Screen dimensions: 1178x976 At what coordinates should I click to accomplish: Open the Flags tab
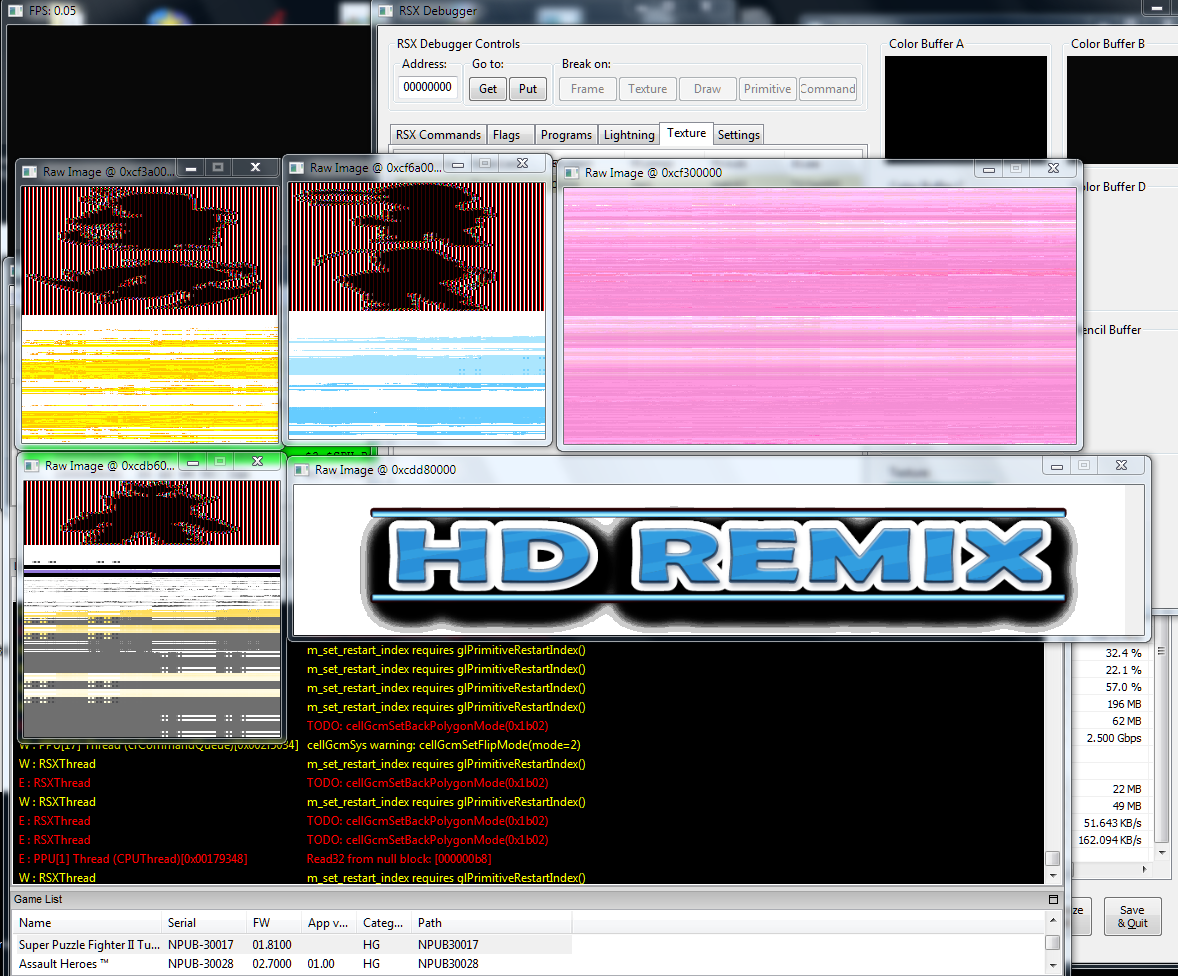(507, 135)
